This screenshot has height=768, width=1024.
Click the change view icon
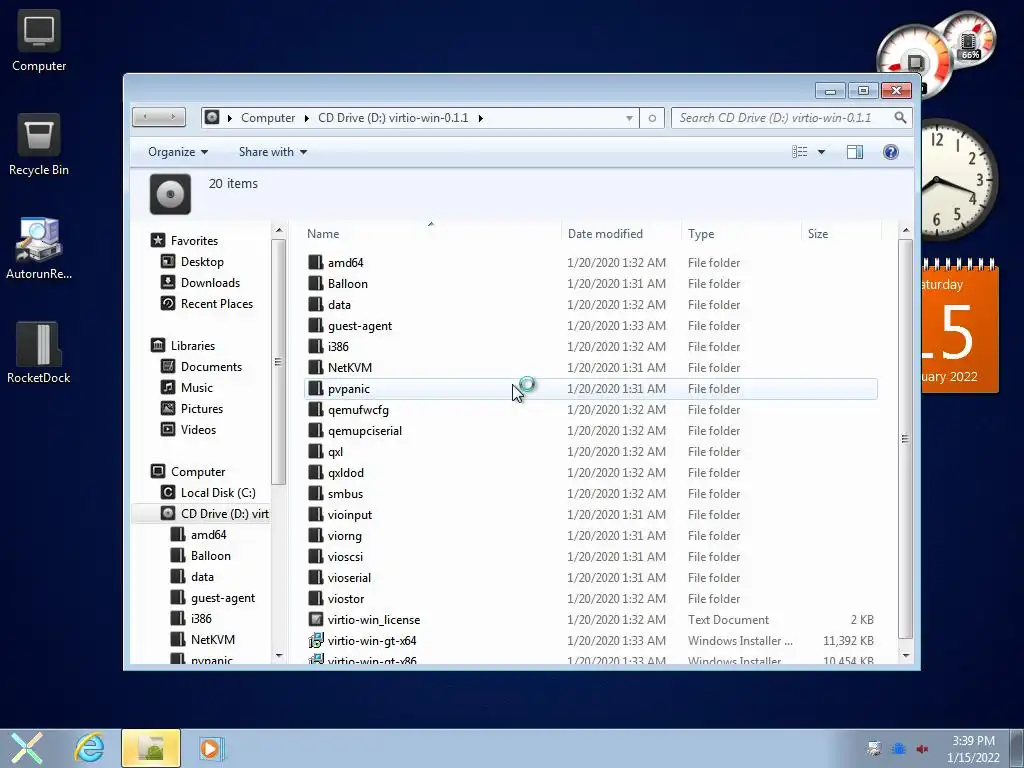[x=799, y=152]
